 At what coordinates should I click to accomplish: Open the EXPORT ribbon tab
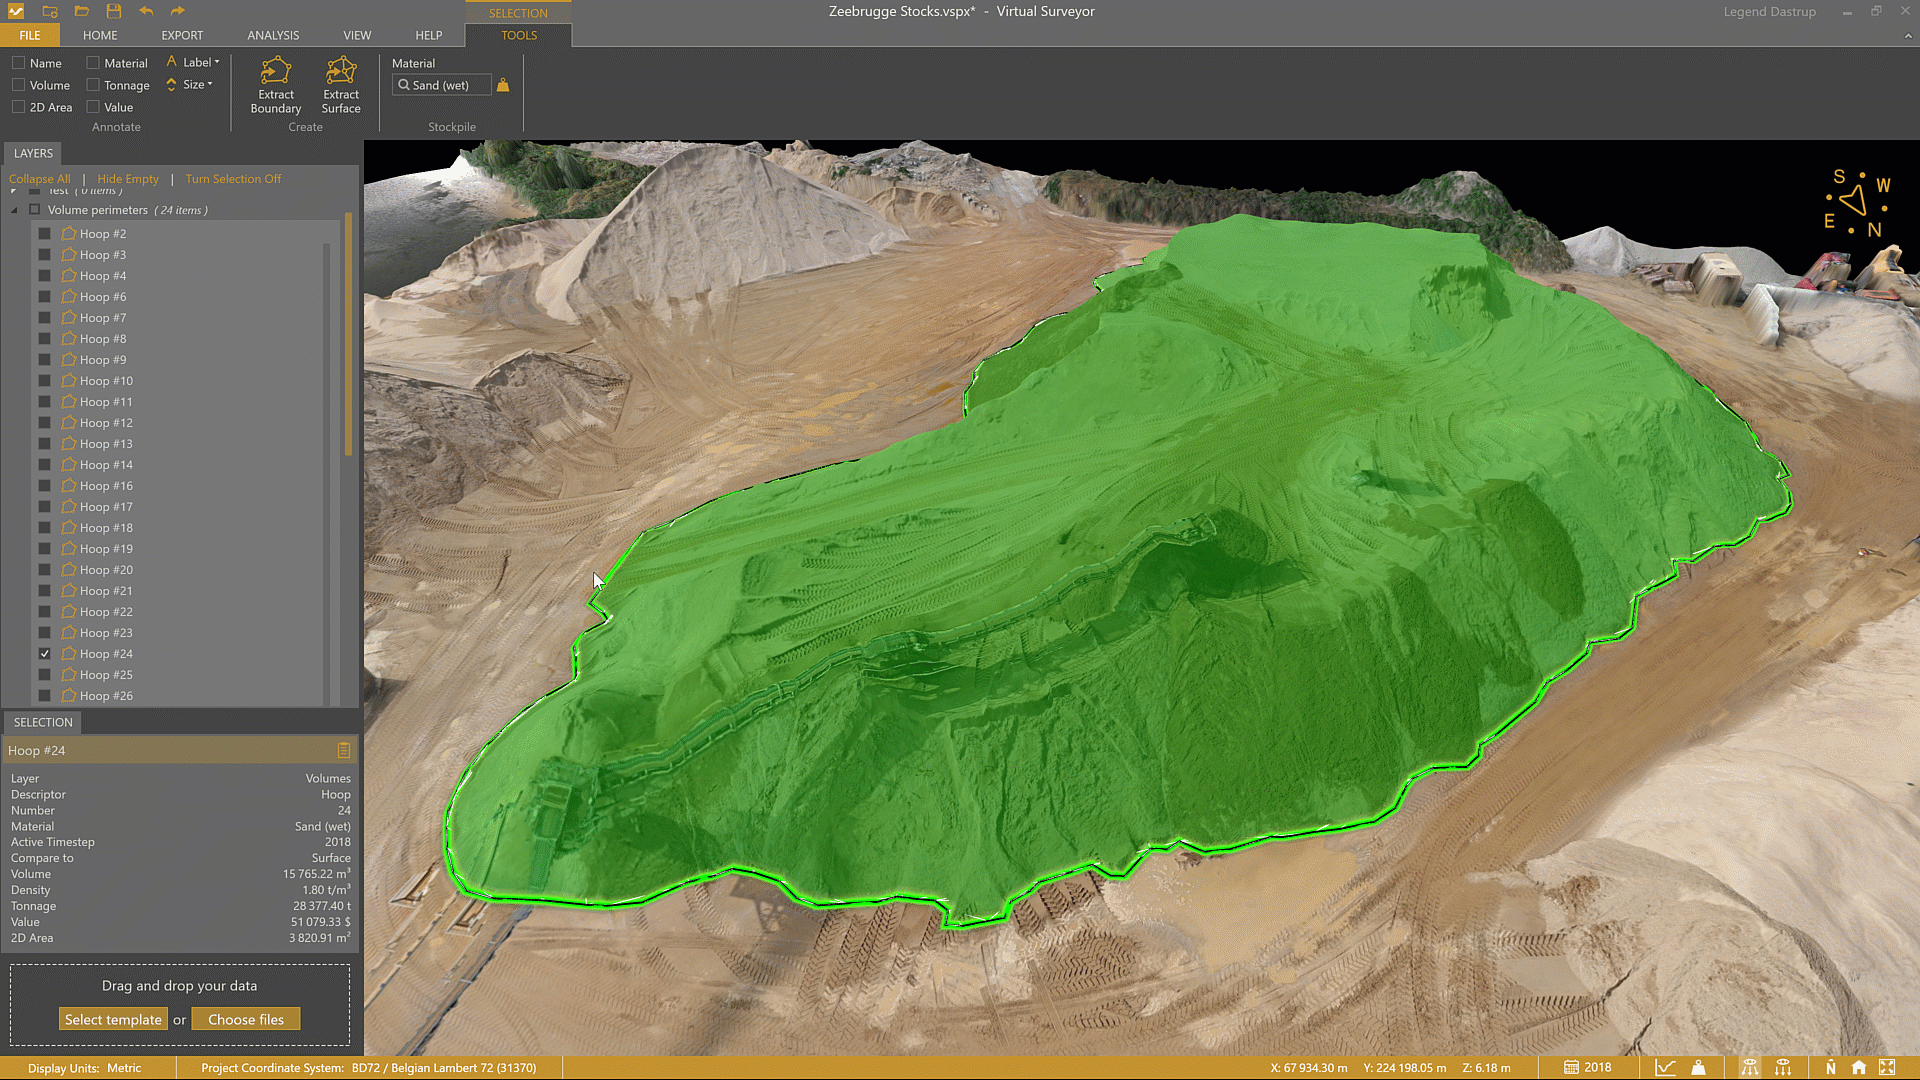182,35
